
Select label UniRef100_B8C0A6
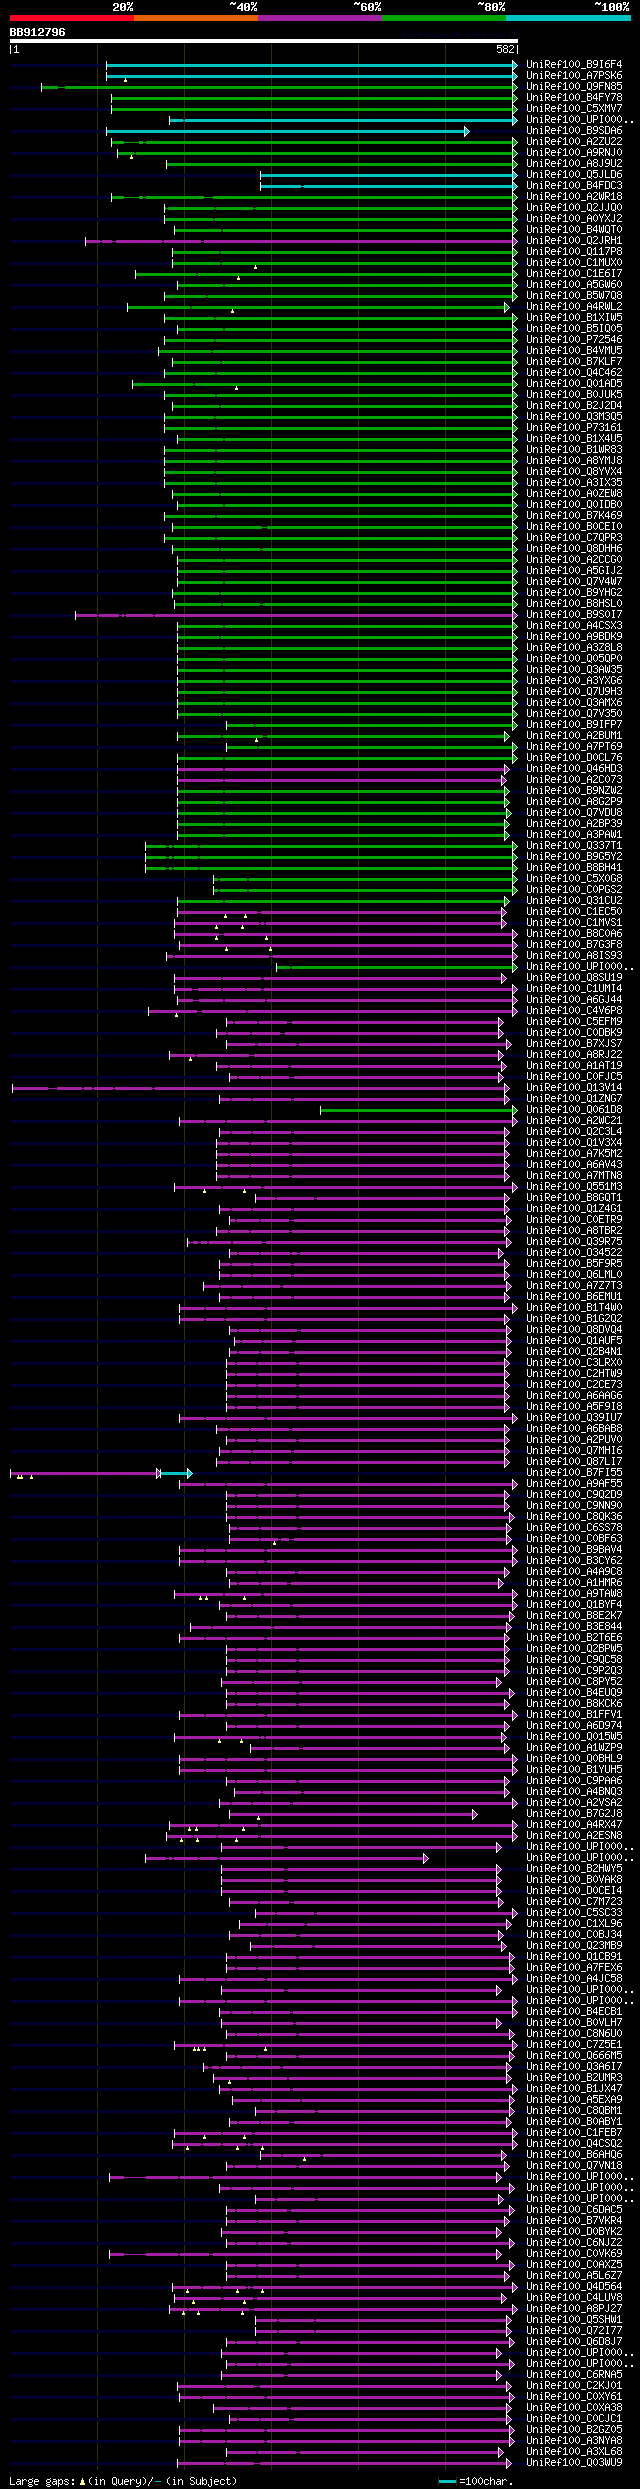574,934
